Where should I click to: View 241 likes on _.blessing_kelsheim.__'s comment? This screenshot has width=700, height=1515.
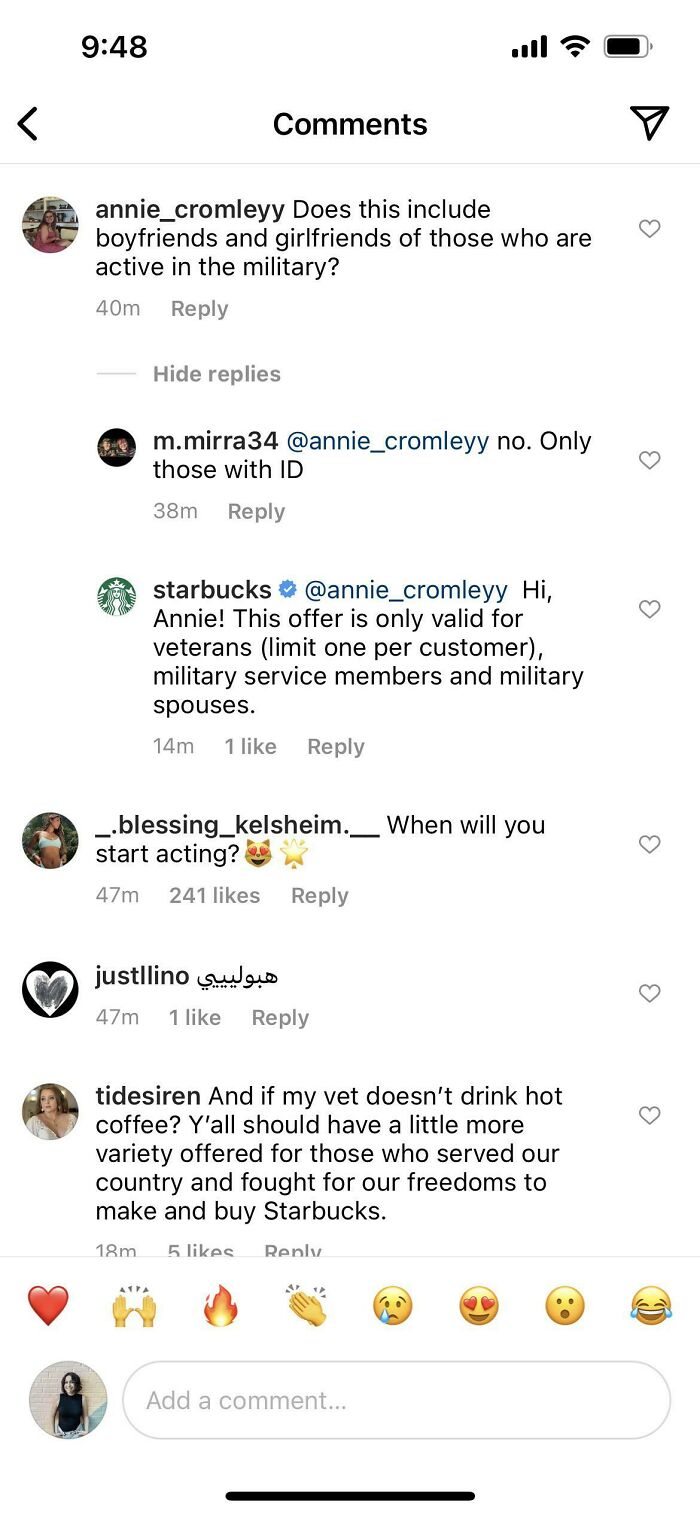(x=214, y=895)
